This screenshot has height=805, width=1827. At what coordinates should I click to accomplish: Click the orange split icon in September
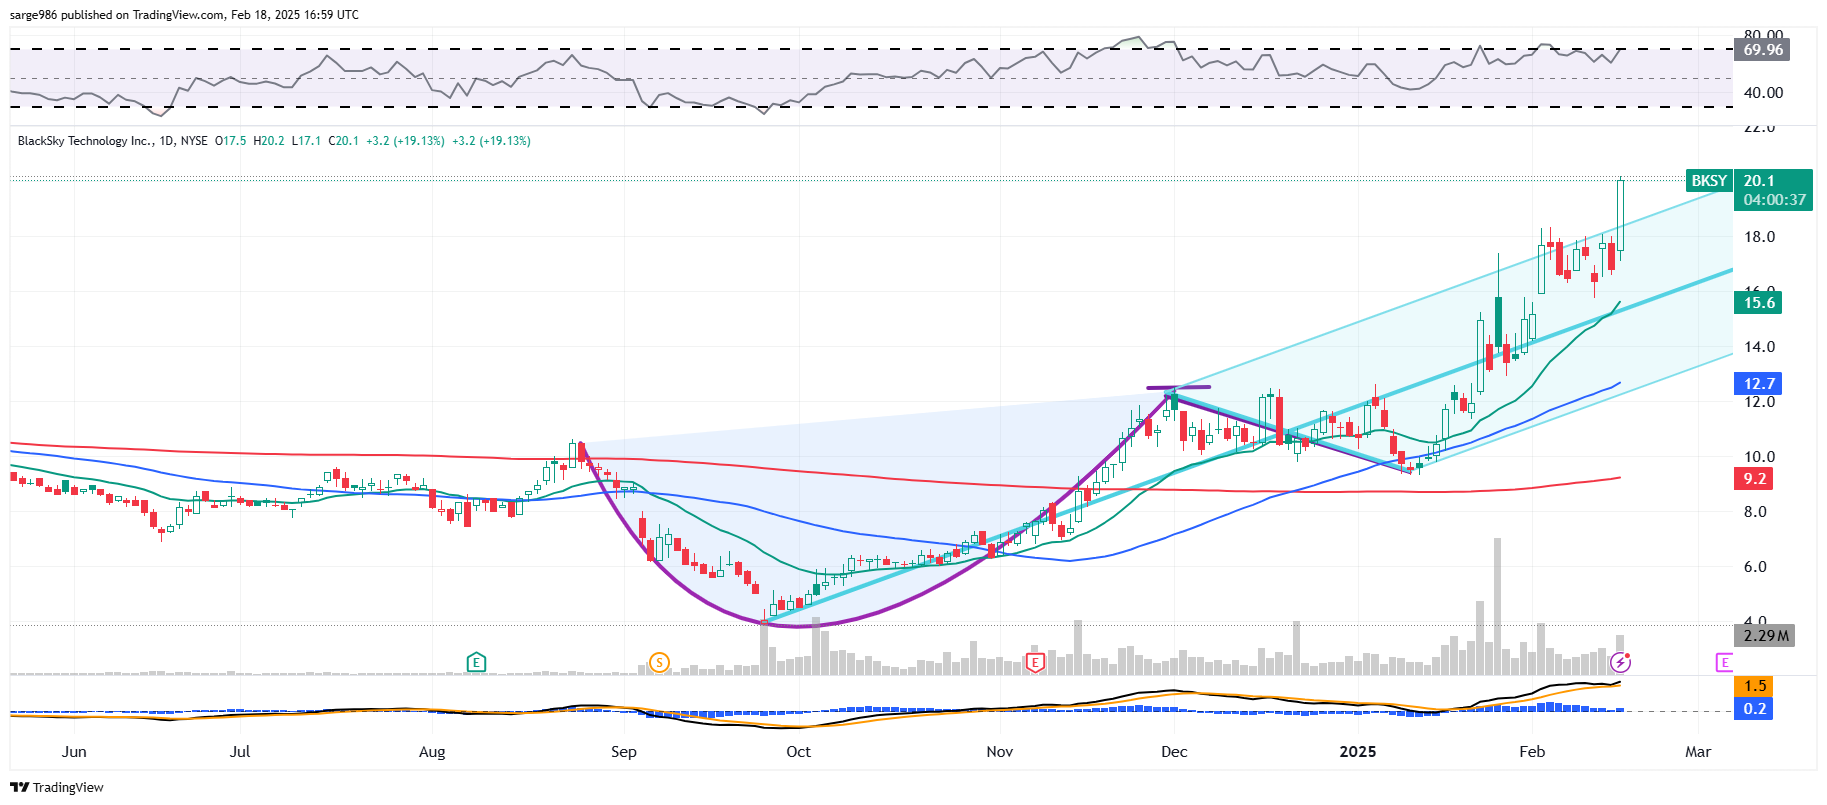(658, 662)
